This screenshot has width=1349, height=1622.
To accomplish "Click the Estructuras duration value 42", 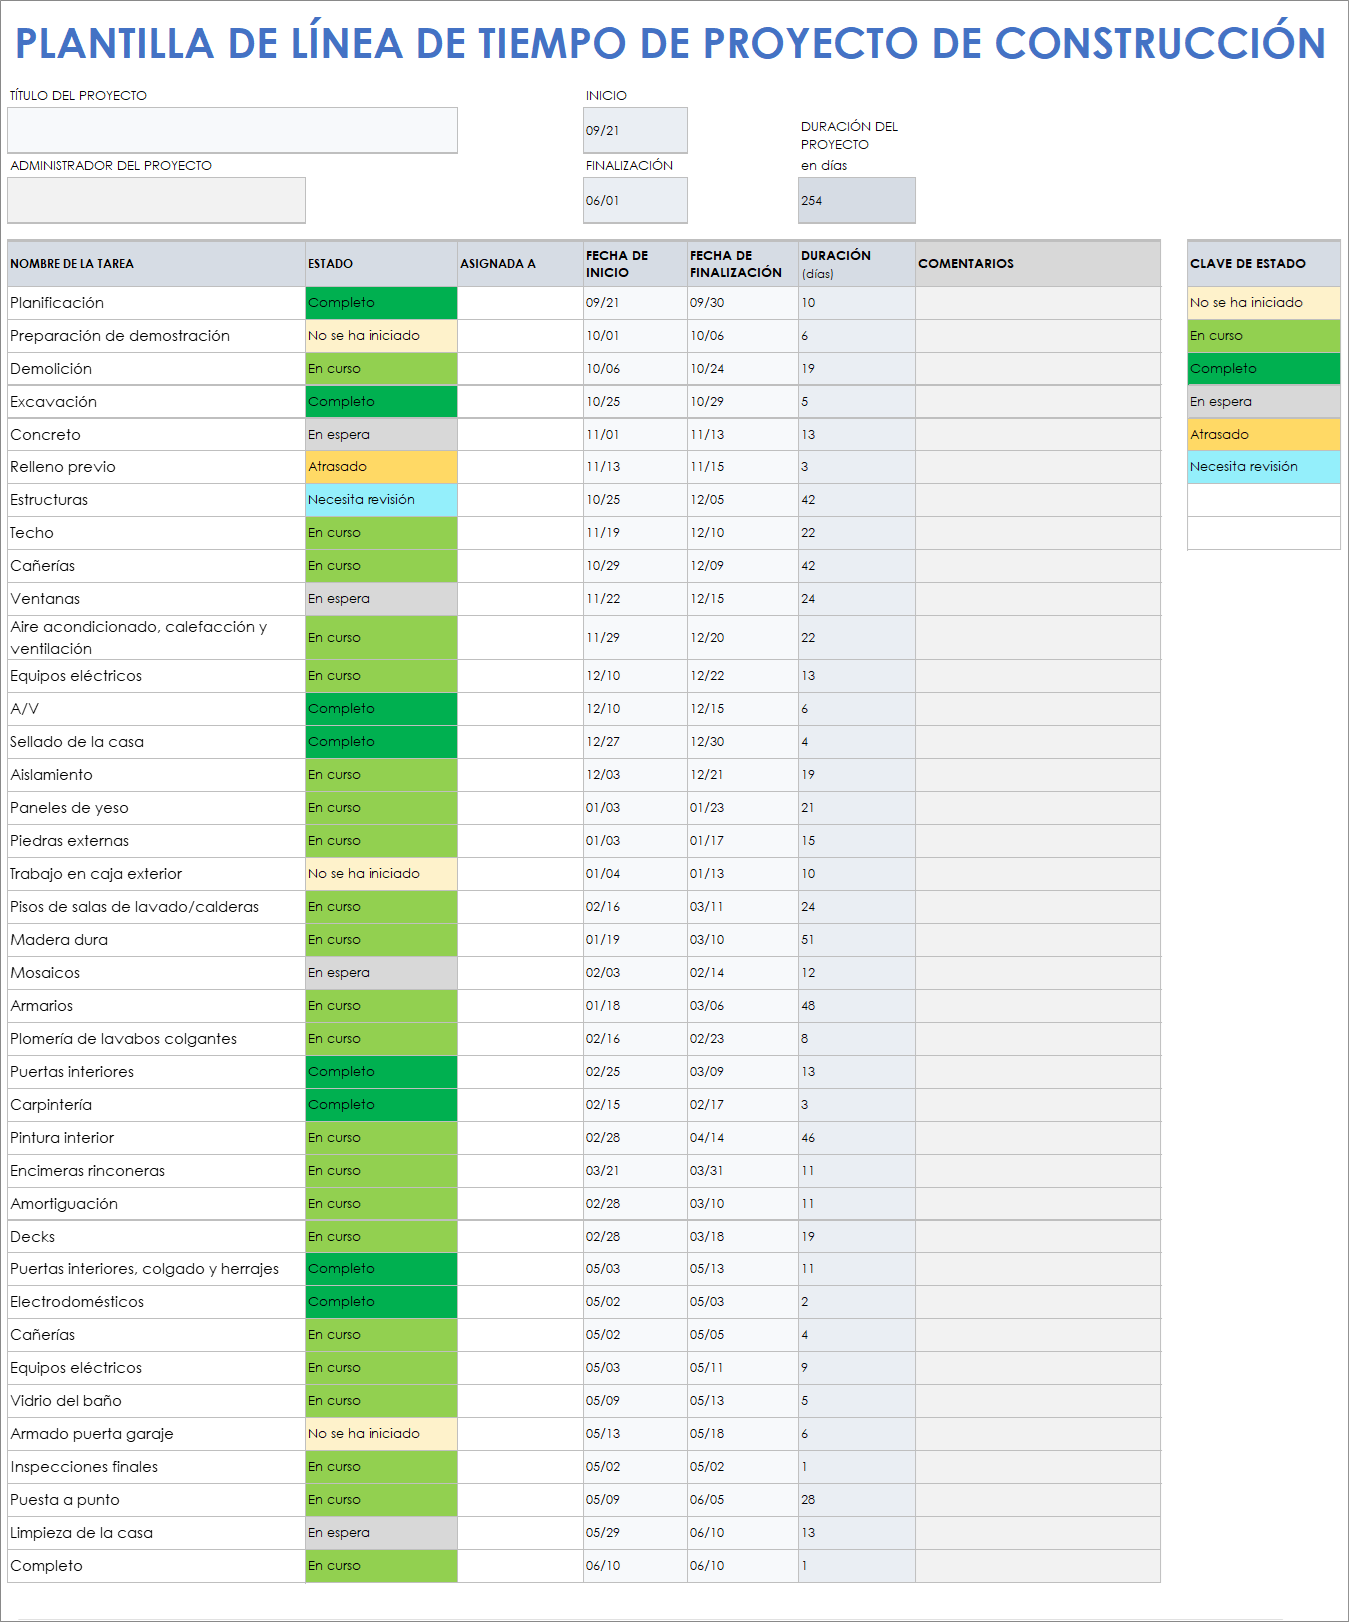I will tap(856, 500).
